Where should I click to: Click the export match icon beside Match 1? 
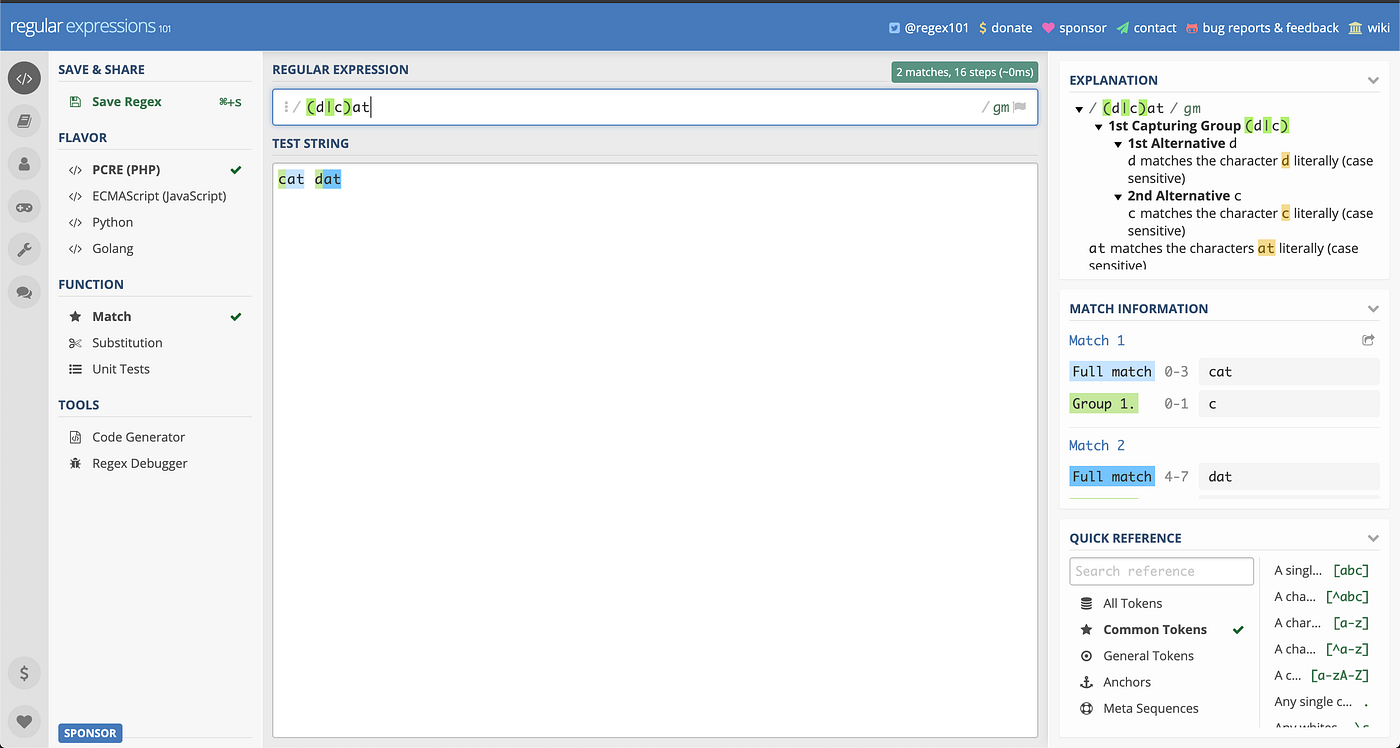(1368, 340)
